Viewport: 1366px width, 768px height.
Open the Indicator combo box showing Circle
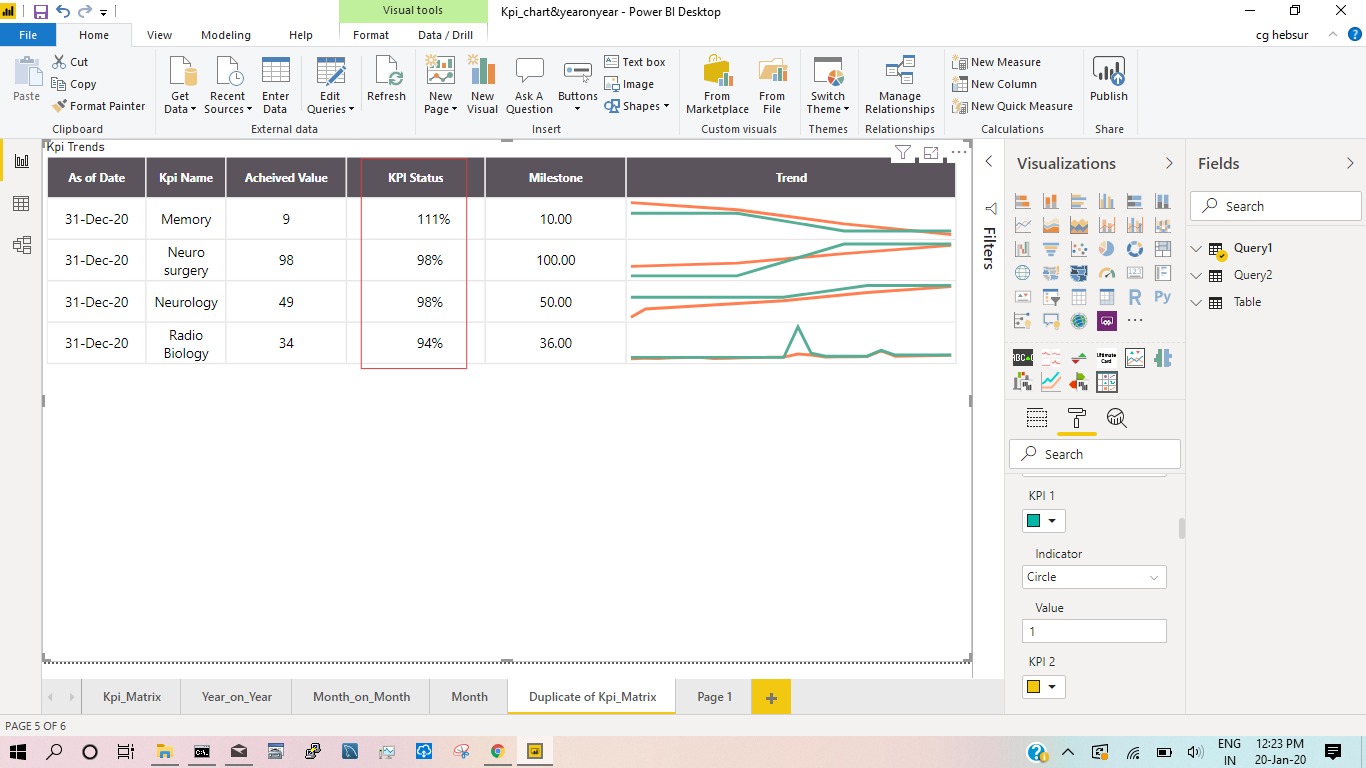pyautogui.click(x=1094, y=577)
